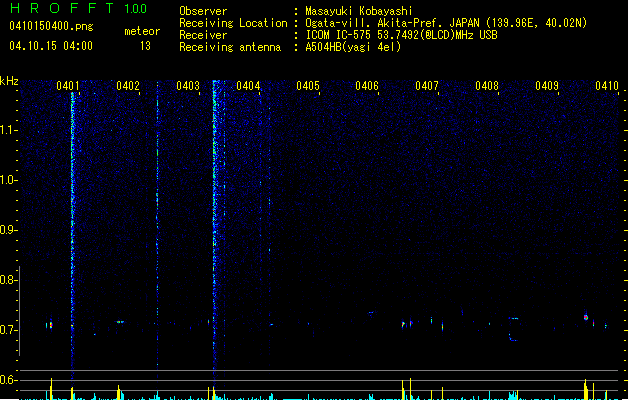The height and width of the screenshot is (400, 629).
Task: Click the kHz axis unit label
Action: [x=9, y=81]
